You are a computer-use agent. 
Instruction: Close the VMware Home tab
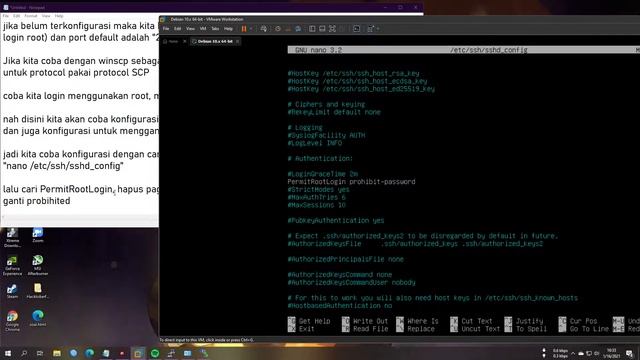[x=184, y=41]
